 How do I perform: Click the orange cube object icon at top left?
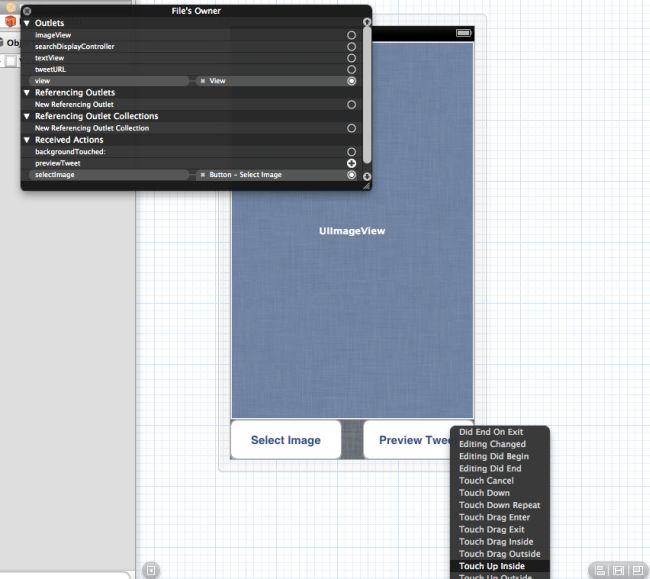(10, 21)
